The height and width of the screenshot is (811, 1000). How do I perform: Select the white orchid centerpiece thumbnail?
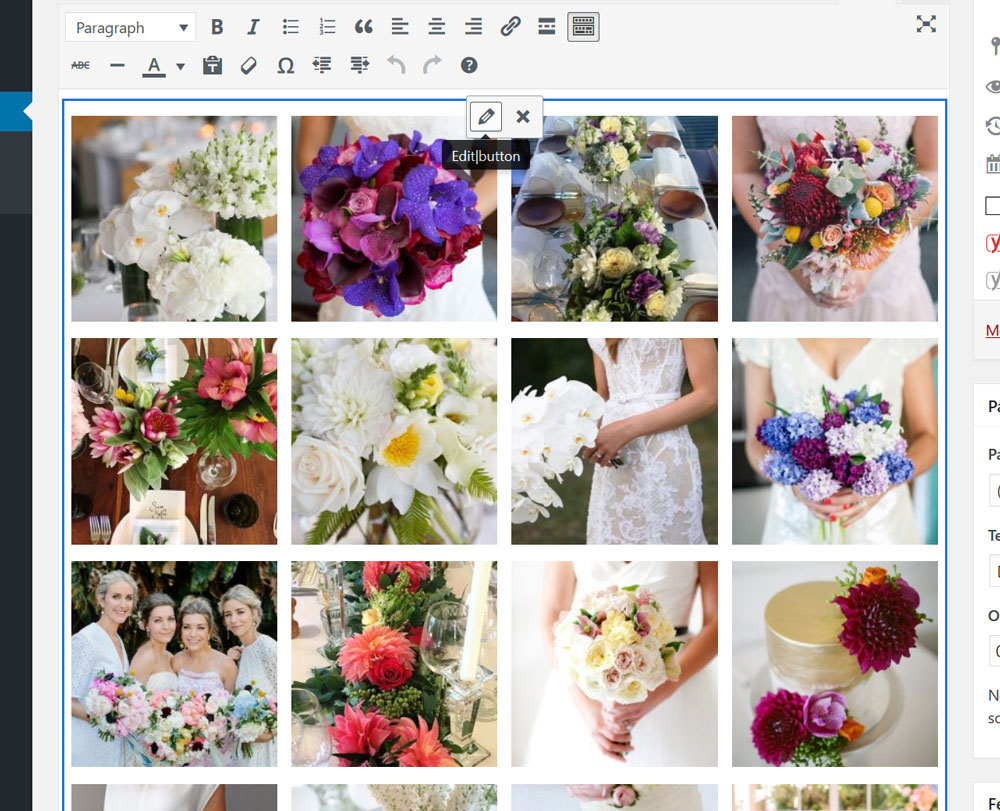pos(174,219)
